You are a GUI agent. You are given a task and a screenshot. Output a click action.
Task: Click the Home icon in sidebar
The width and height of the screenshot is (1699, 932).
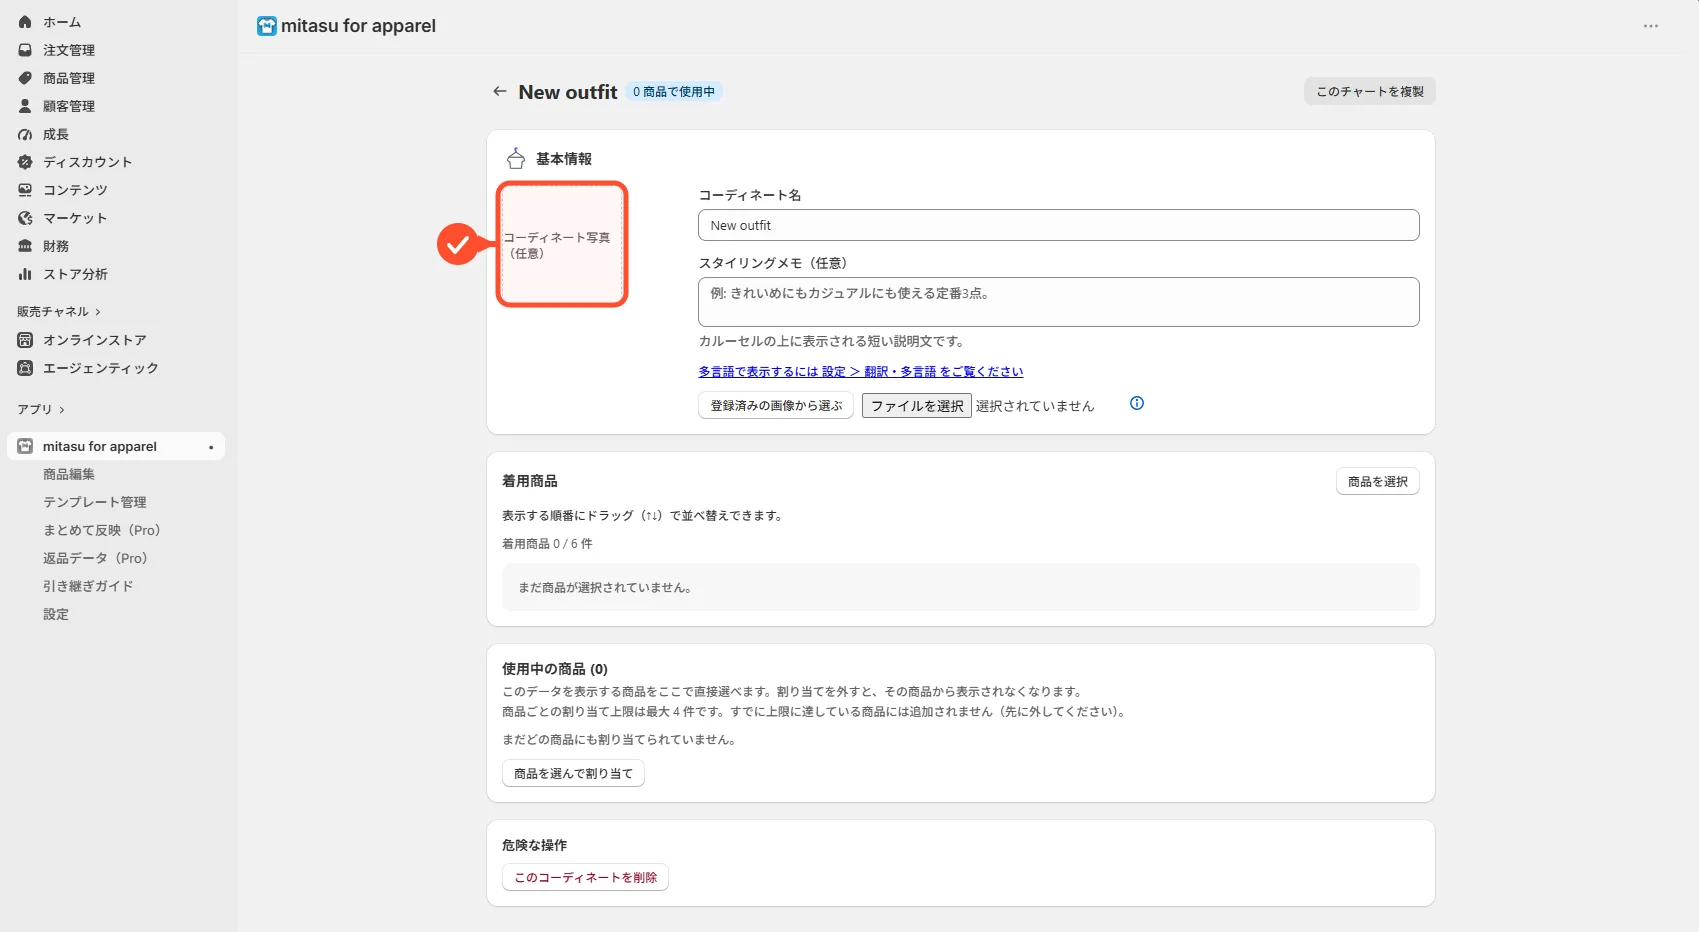[x=25, y=22]
